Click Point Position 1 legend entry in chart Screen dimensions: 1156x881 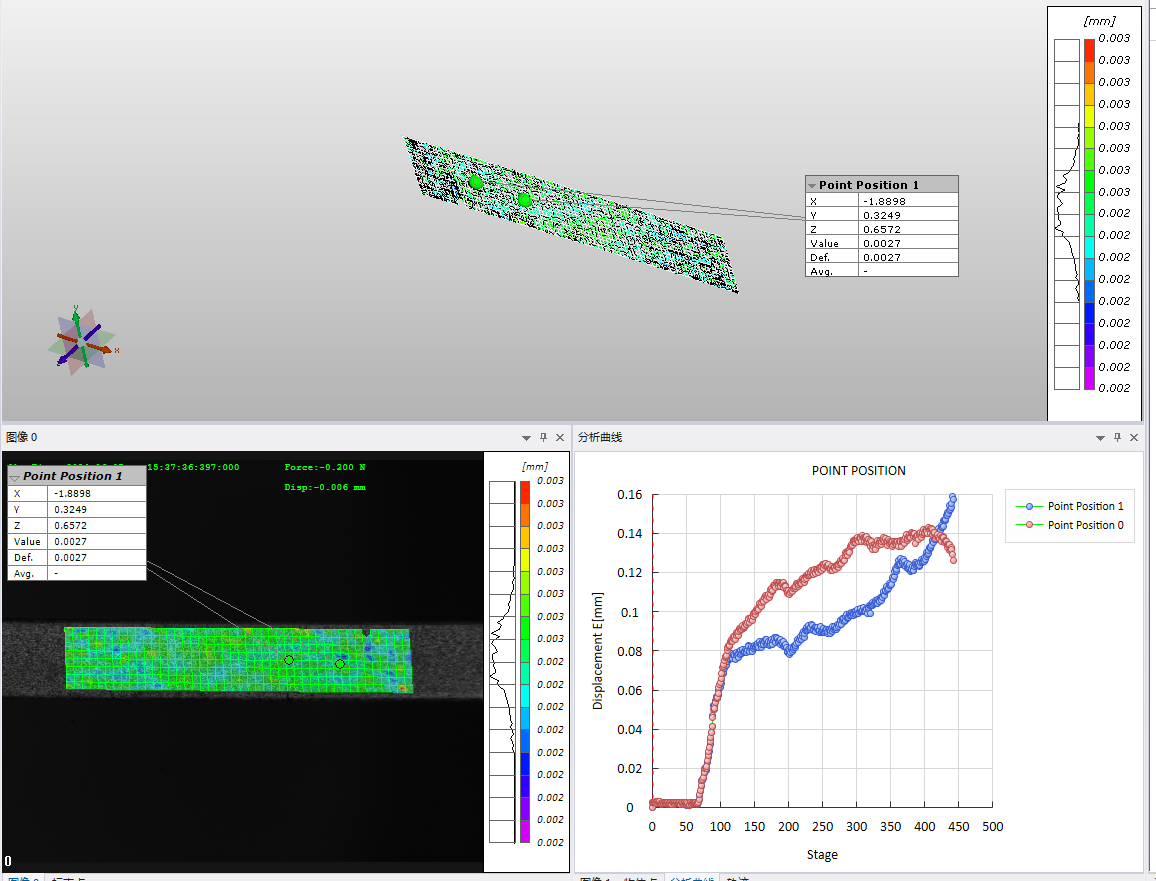point(1084,507)
